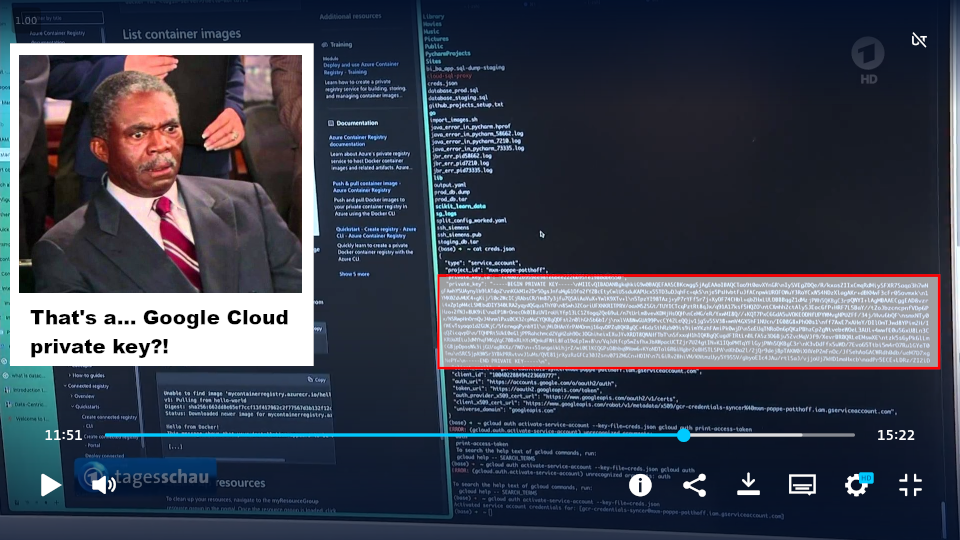Share the video via the share icon
Screen dimensions: 960x540
click(694, 485)
